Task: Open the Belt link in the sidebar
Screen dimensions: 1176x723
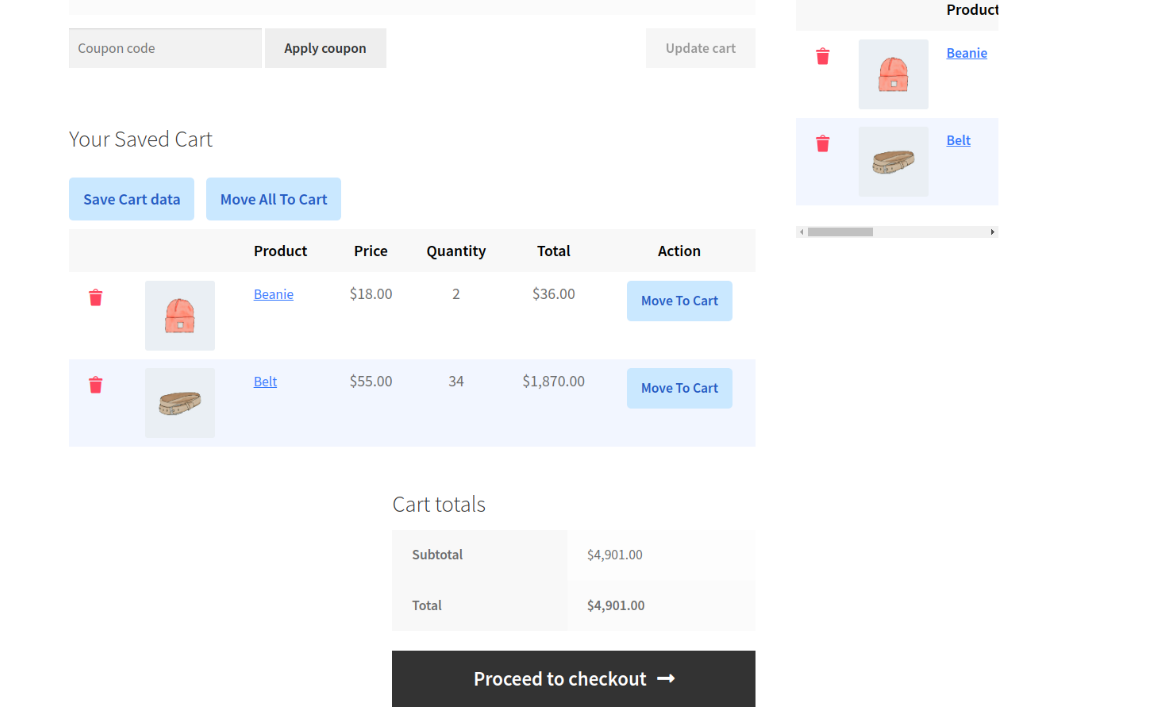Action: [x=958, y=140]
